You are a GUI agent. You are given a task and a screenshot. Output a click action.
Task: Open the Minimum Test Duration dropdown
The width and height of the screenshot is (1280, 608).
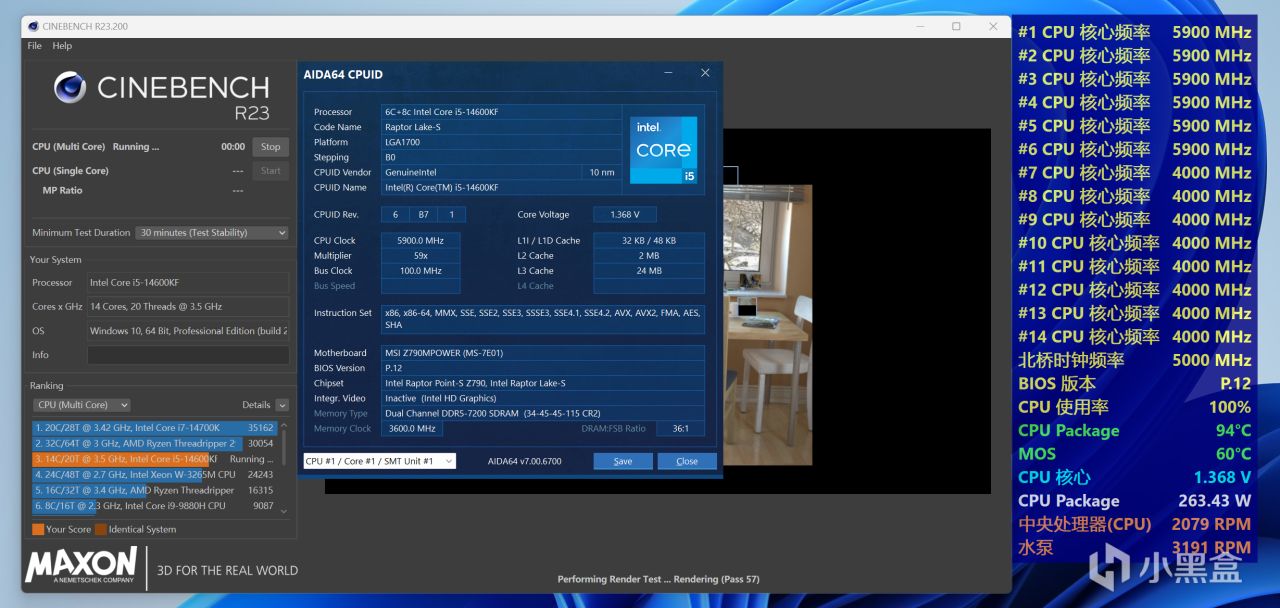click(x=213, y=233)
